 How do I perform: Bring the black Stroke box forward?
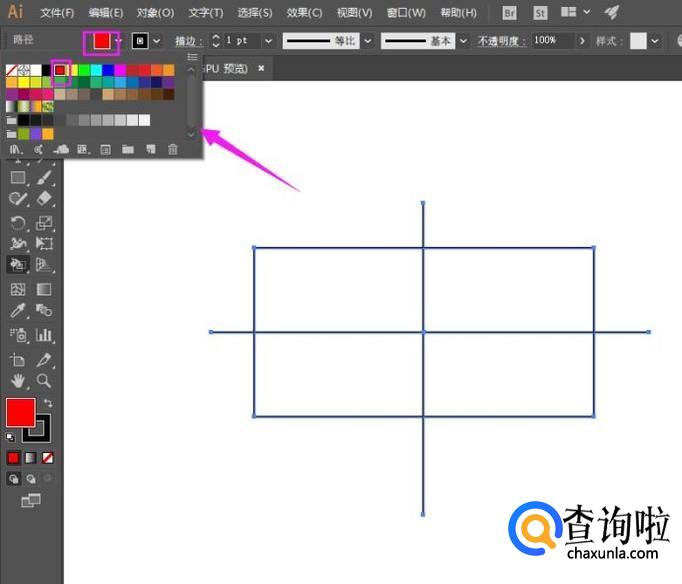(x=42, y=433)
